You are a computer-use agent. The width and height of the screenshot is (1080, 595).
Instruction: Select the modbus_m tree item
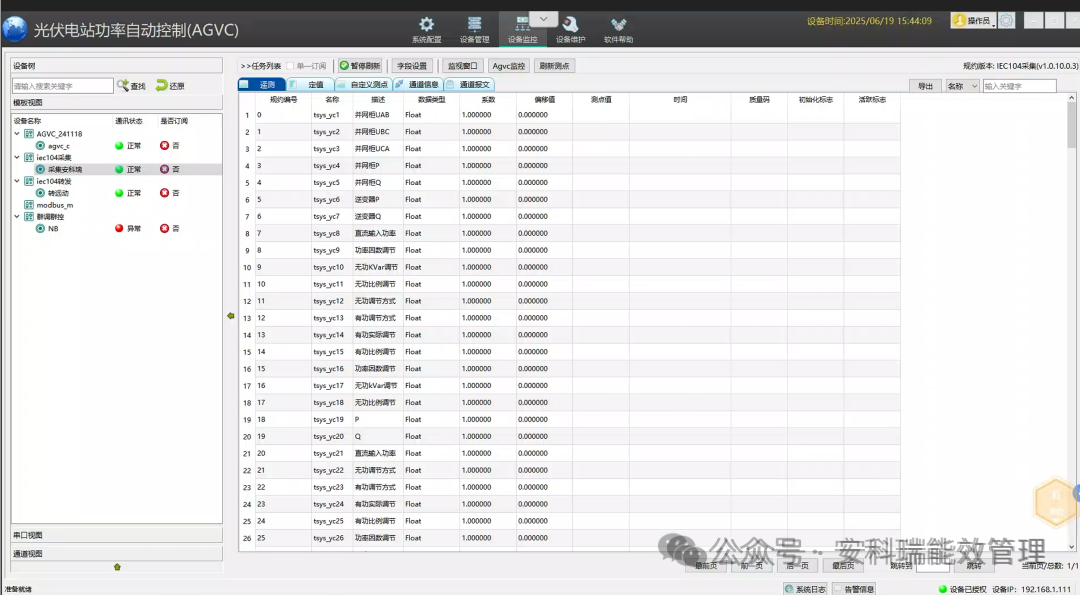[54, 205]
